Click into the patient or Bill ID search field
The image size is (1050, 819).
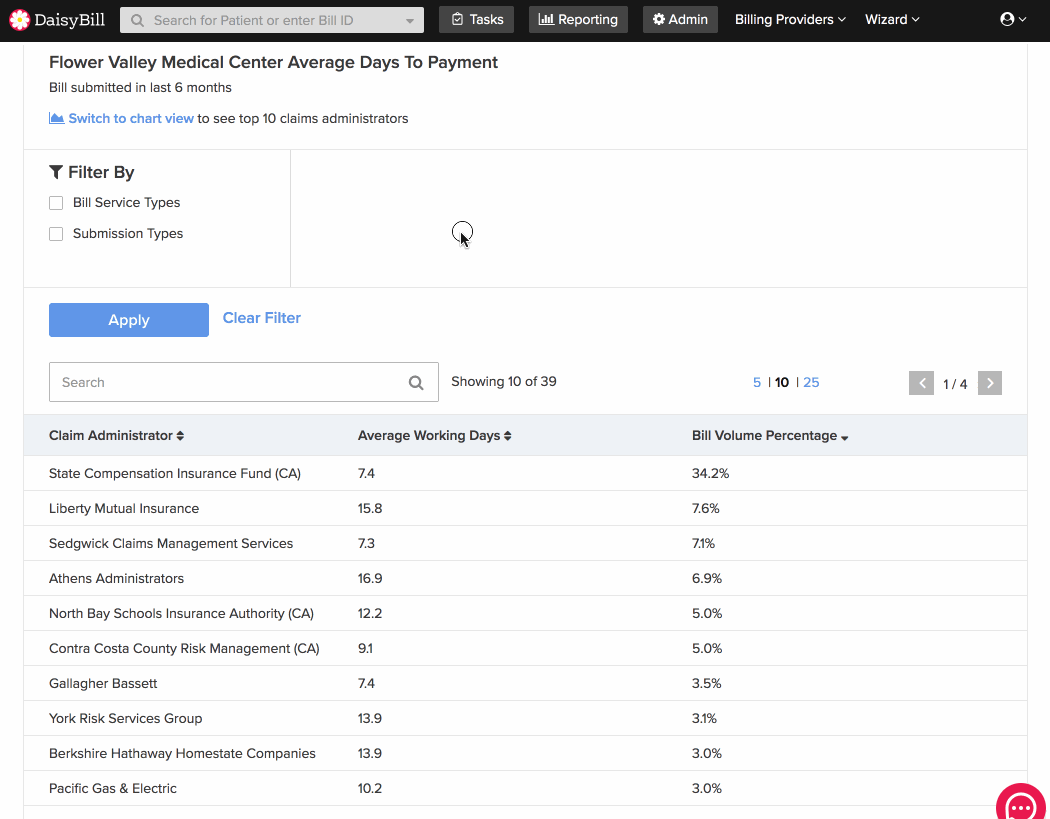click(271, 20)
